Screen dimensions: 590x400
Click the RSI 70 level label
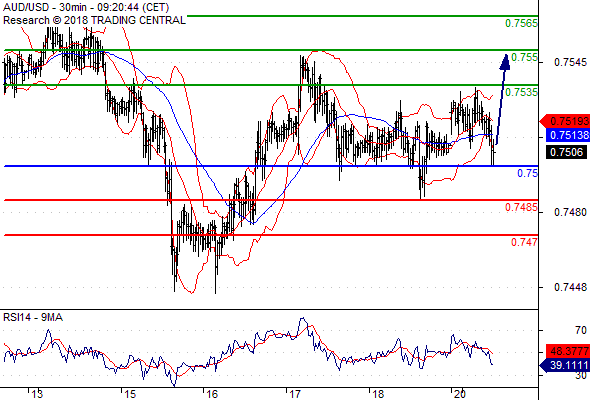[x=581, y=330]
